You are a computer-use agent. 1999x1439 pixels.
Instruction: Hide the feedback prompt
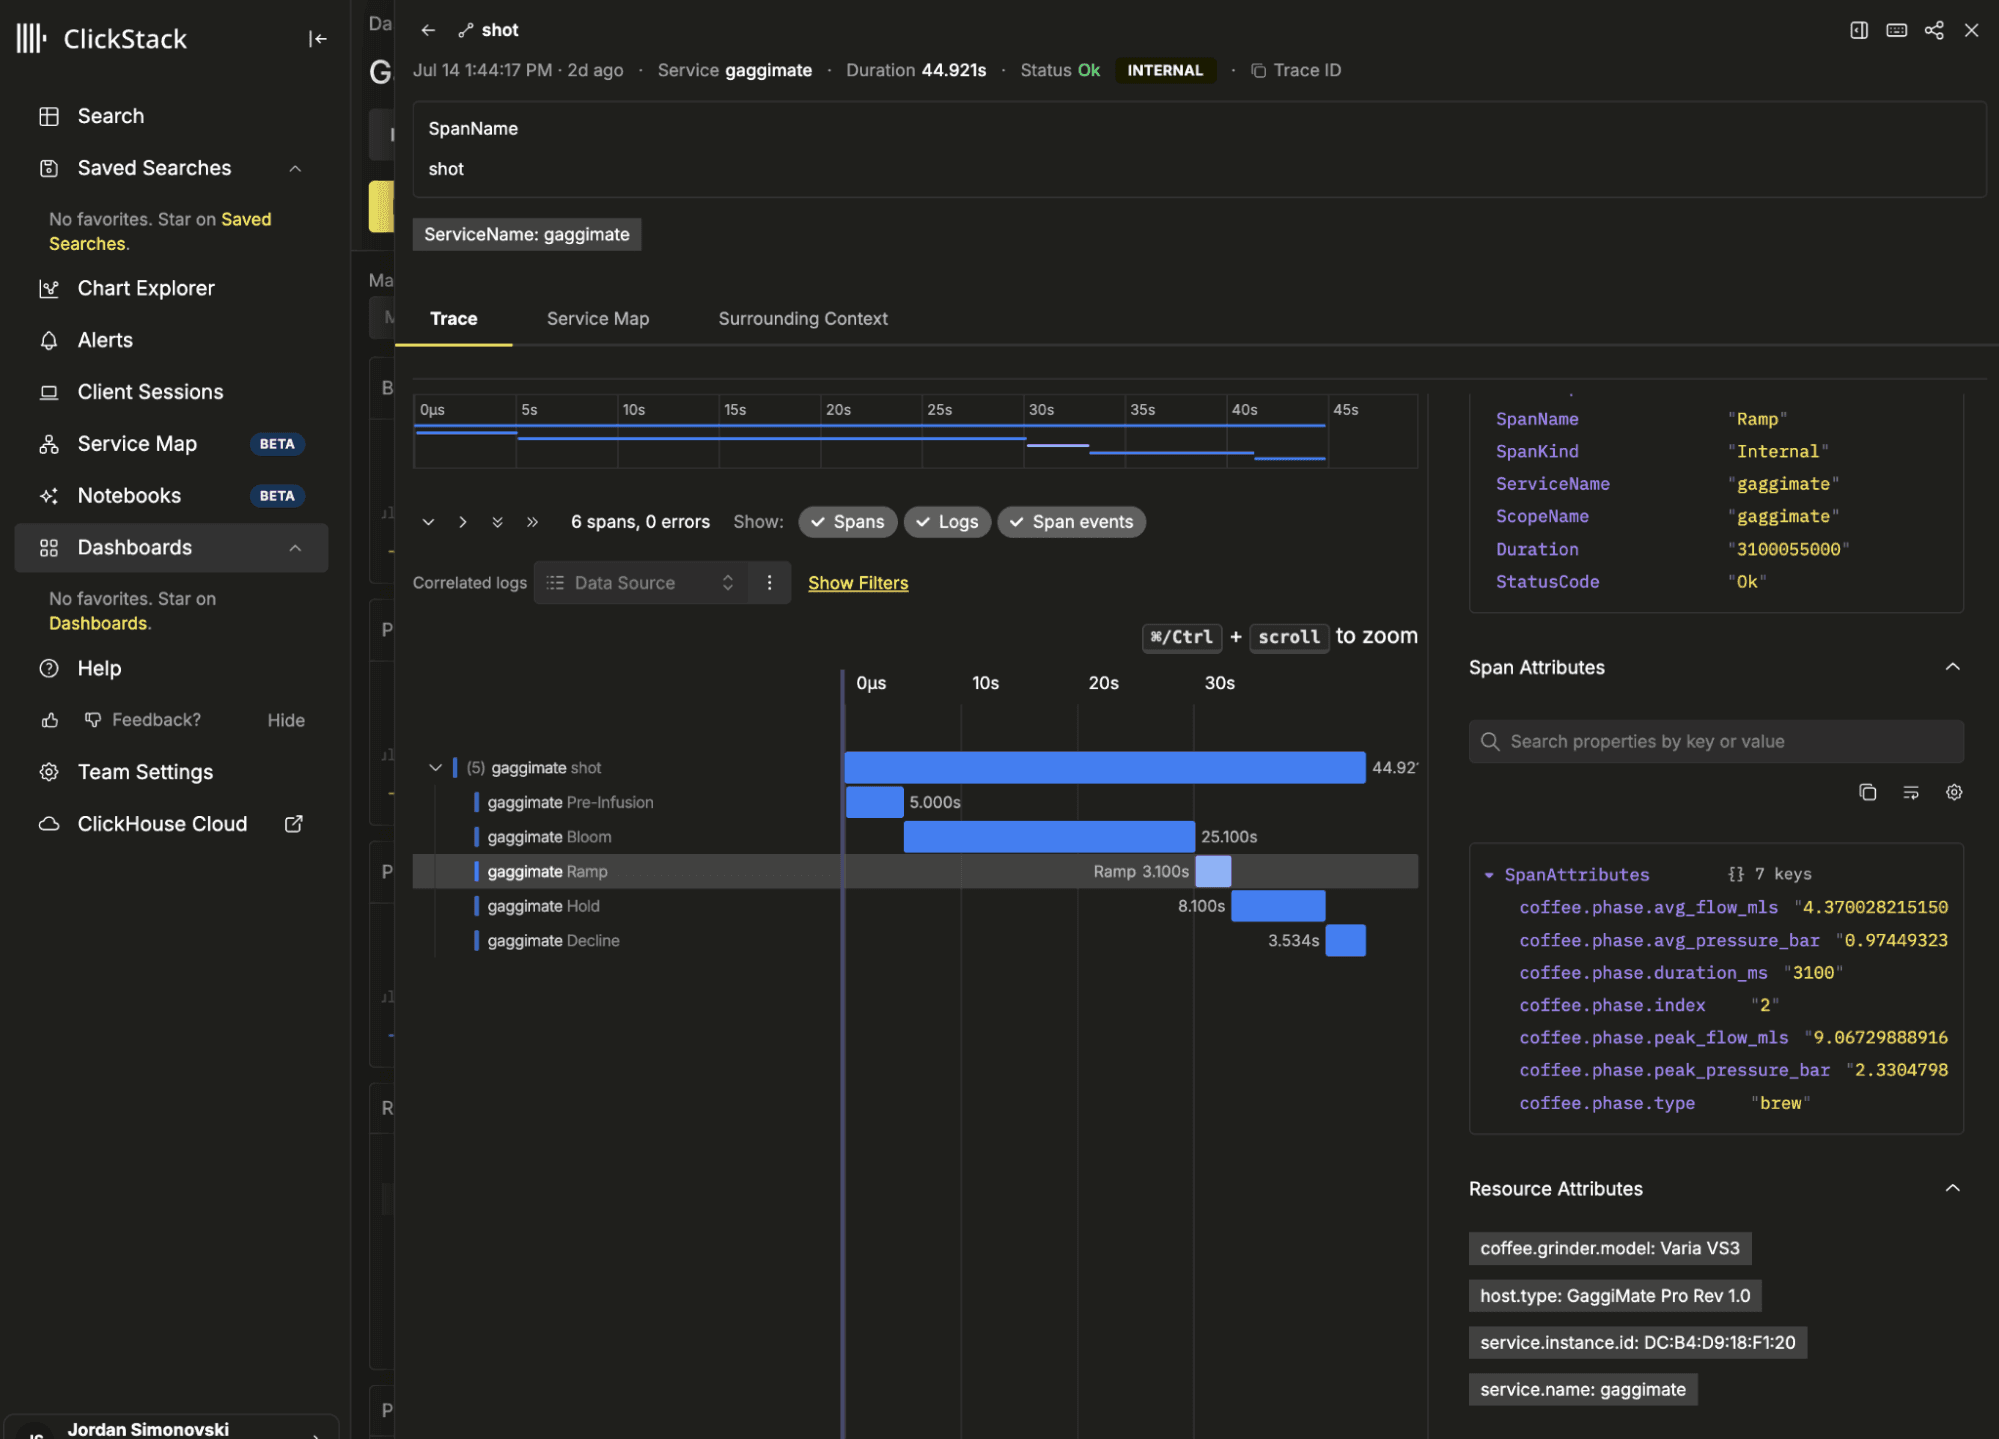(286, 720)
